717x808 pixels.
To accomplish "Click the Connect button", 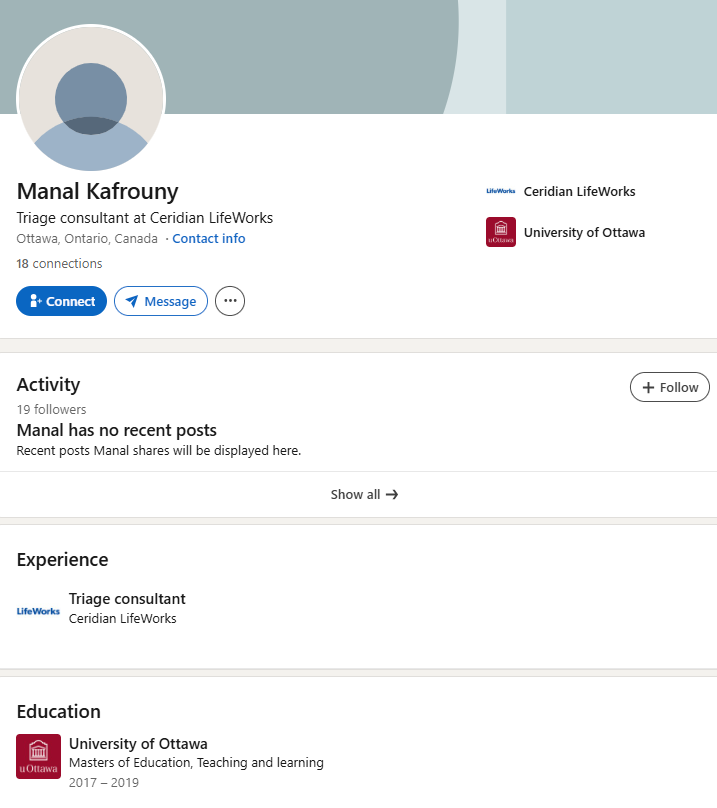I will [61, 301].
